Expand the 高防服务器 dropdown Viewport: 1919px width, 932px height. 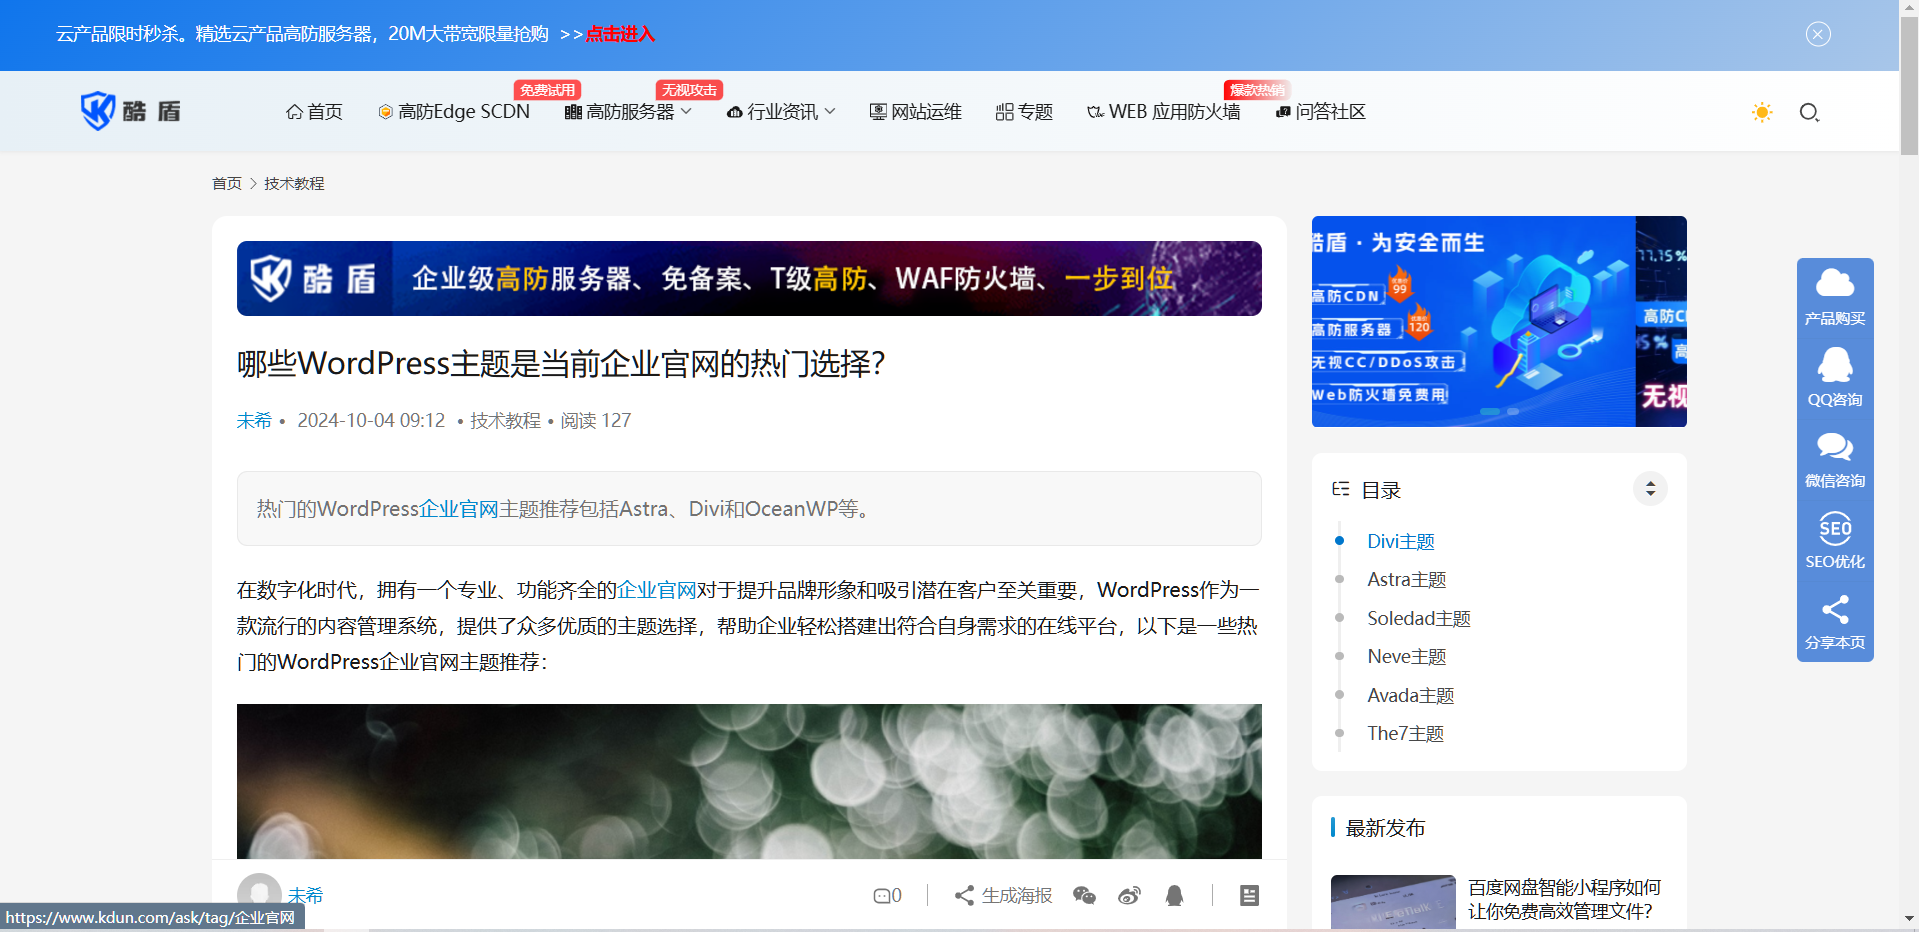point(628,112)
